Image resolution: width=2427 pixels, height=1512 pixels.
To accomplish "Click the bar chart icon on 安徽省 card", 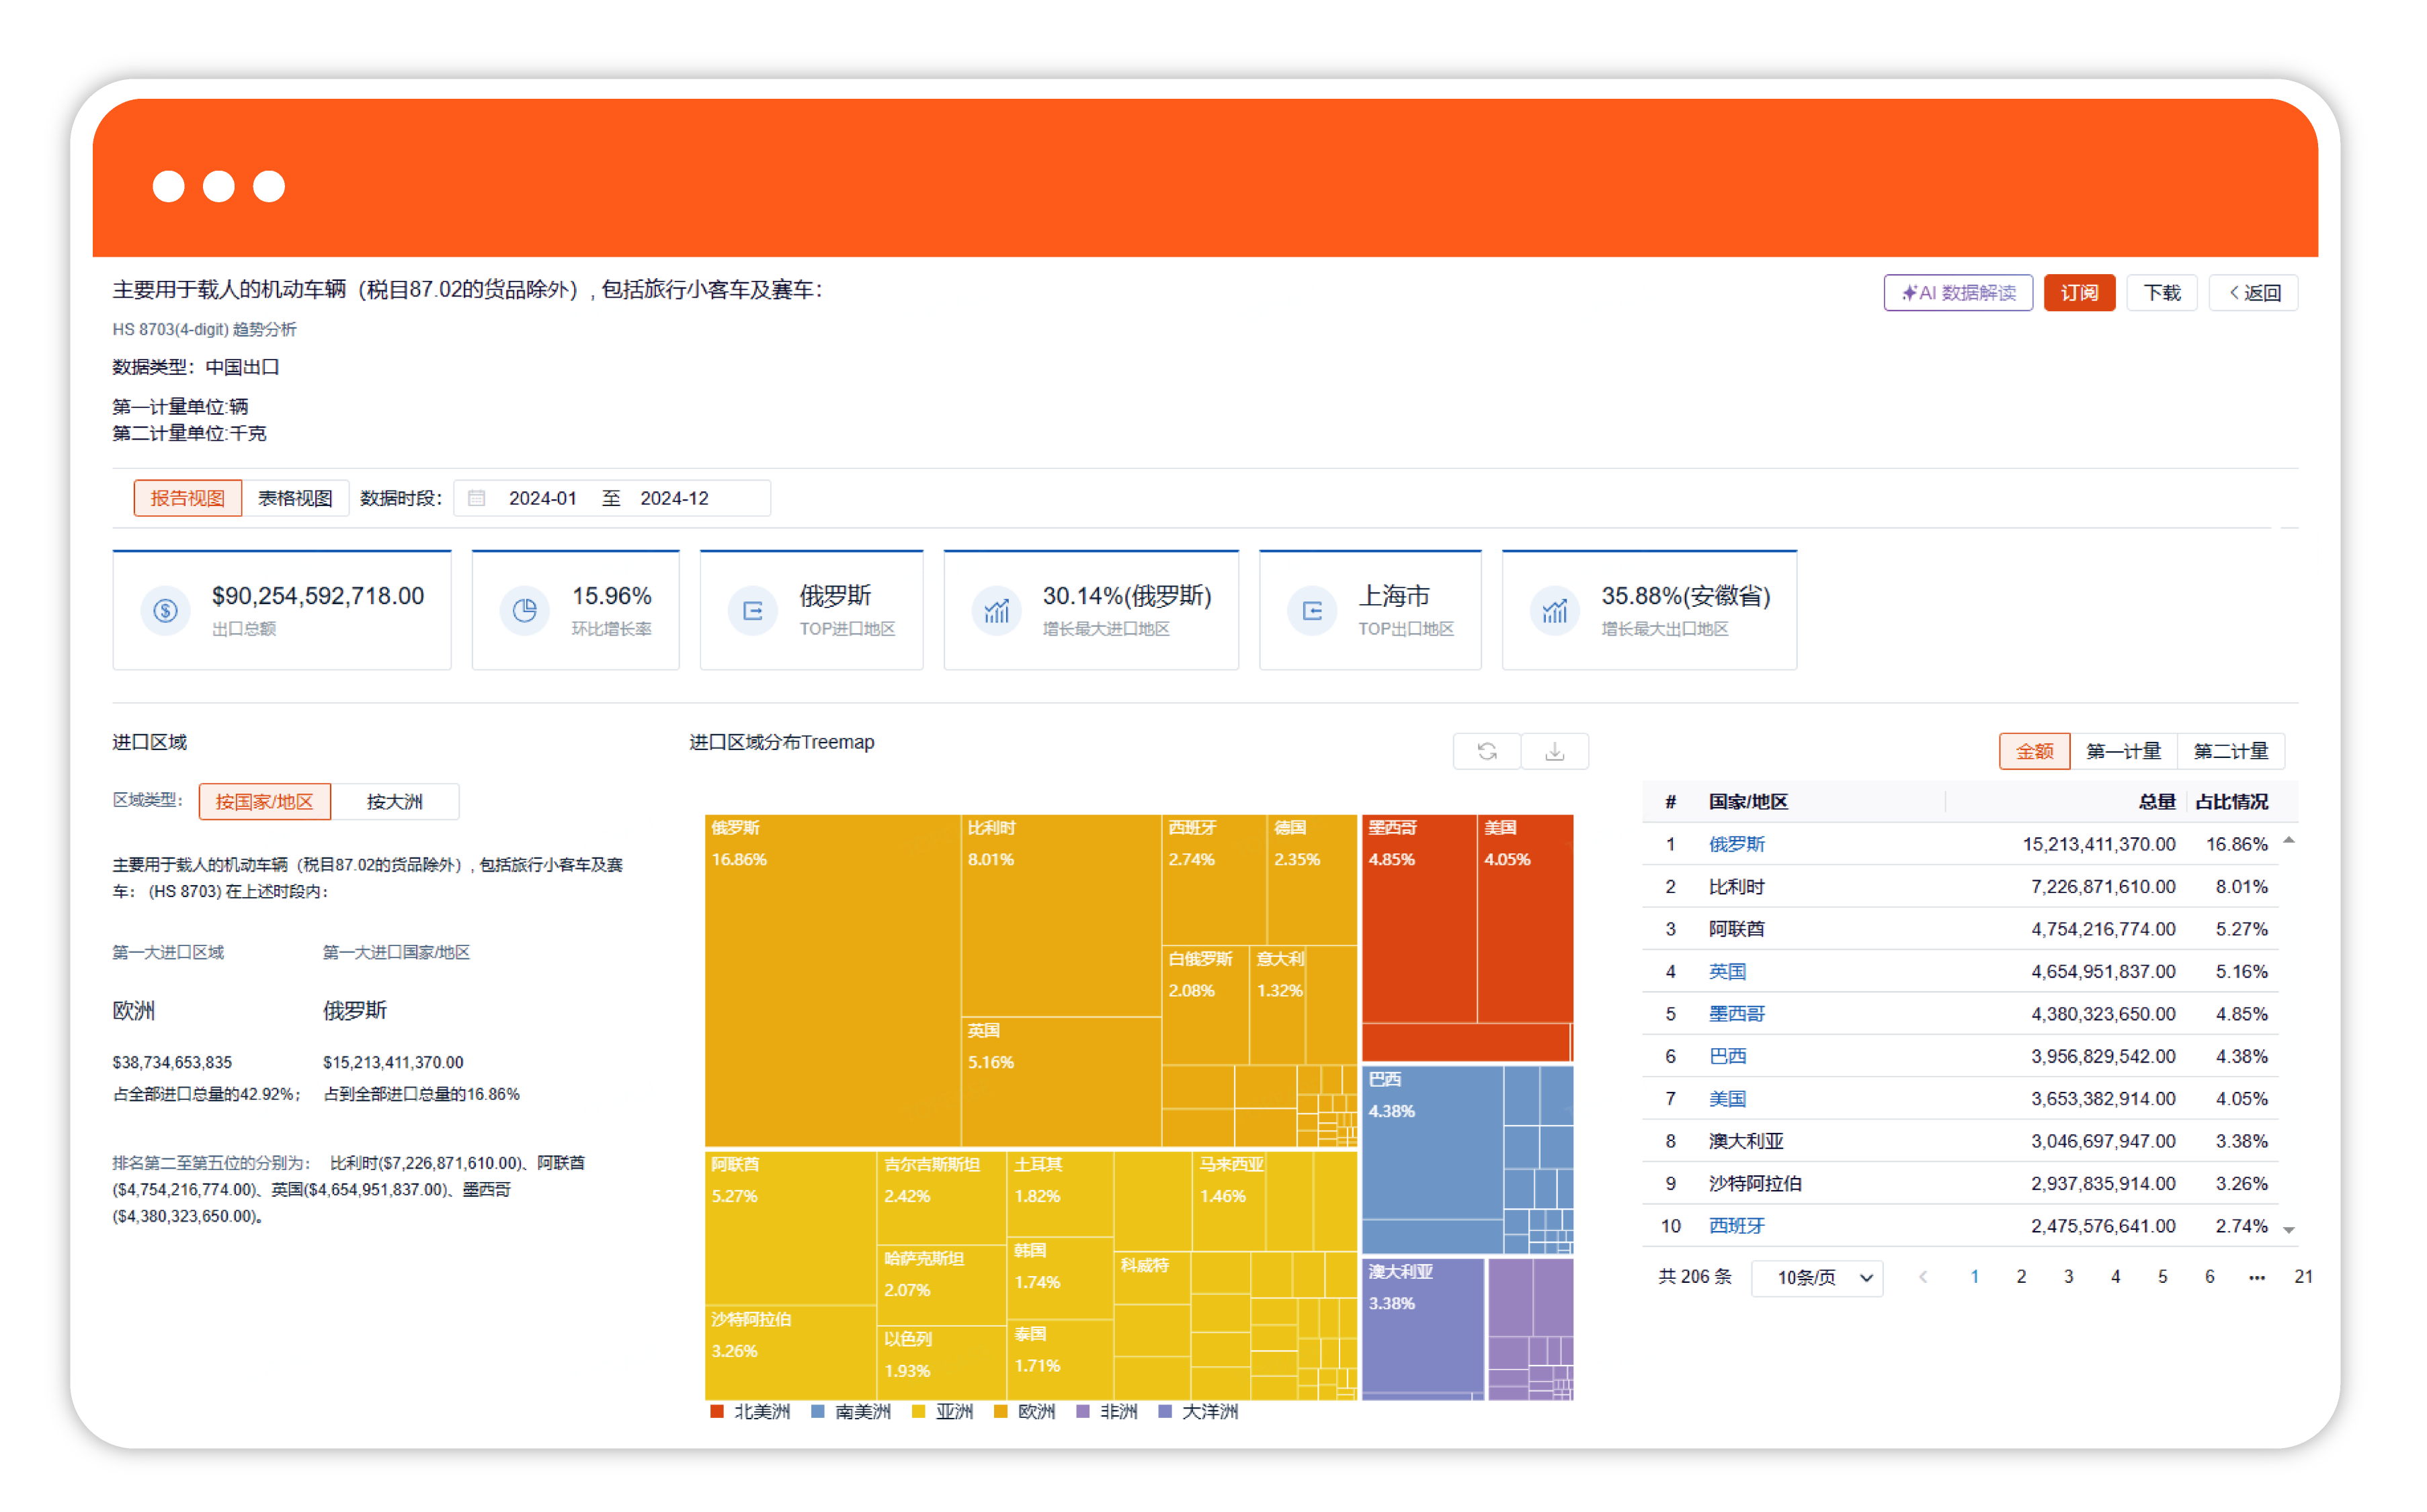I will pos(1554,610).
